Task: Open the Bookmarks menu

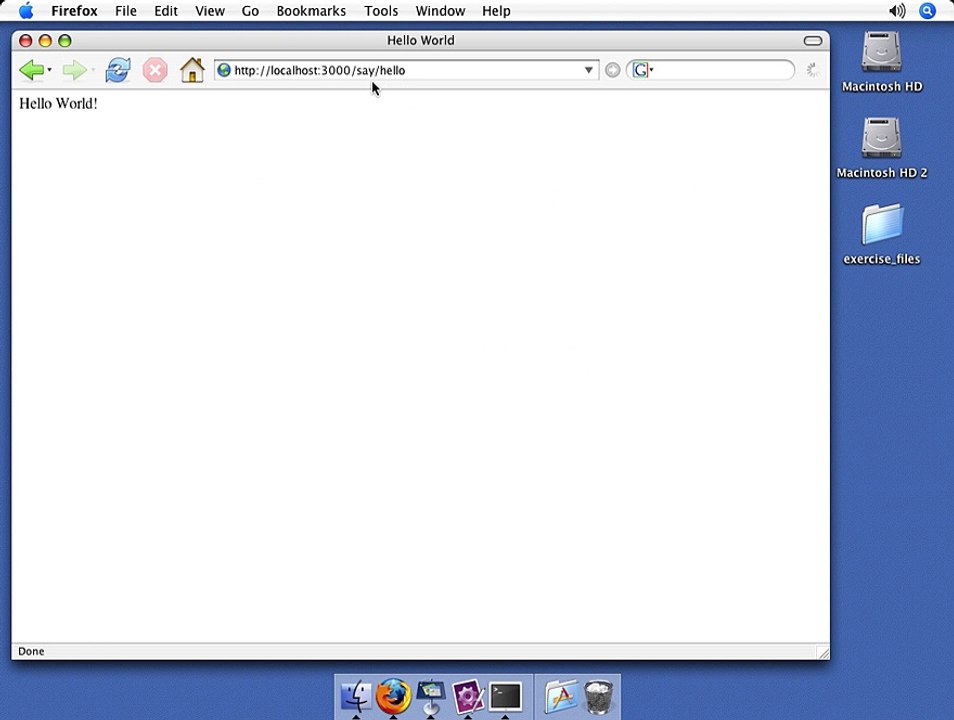Action: pos(311,11)
